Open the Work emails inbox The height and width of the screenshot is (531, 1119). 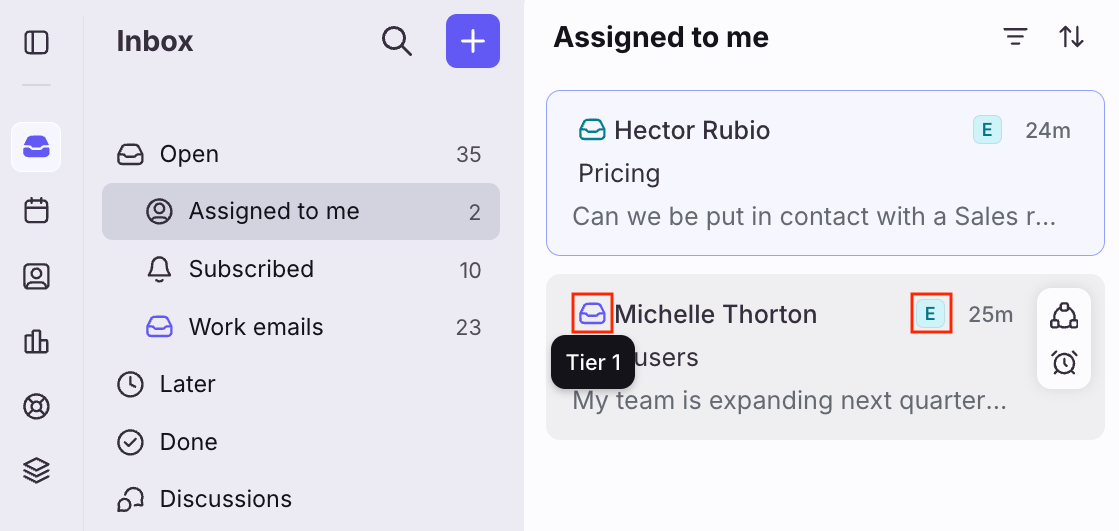pos(256,327)
